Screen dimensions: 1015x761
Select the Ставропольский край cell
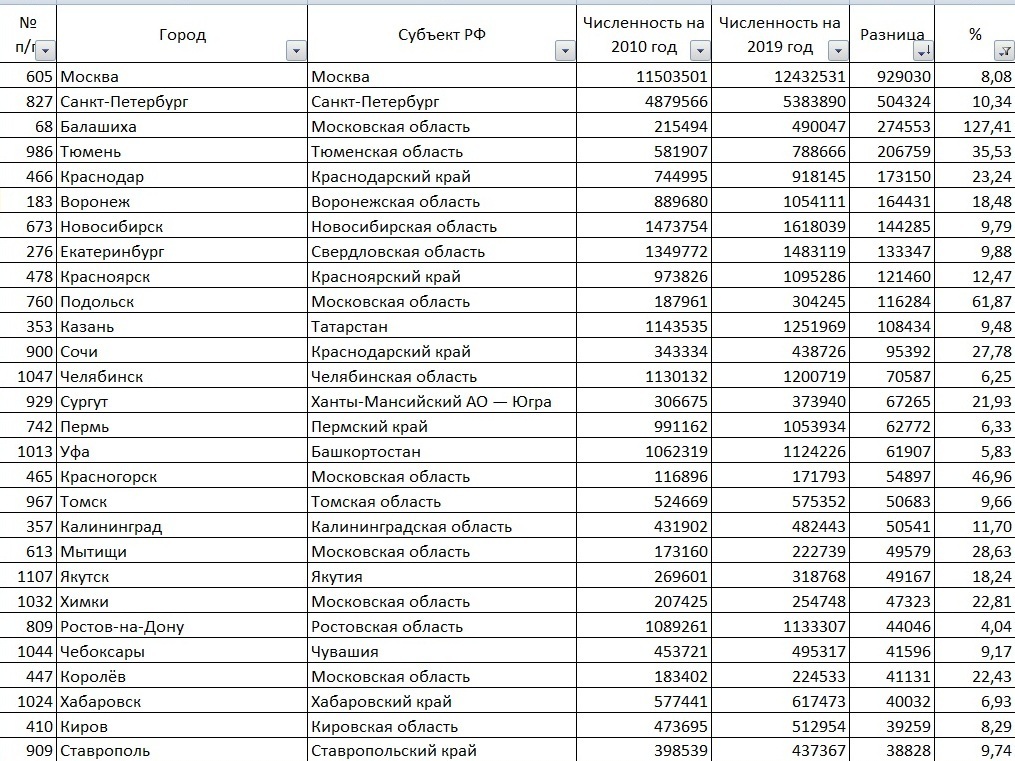[441, 751]
